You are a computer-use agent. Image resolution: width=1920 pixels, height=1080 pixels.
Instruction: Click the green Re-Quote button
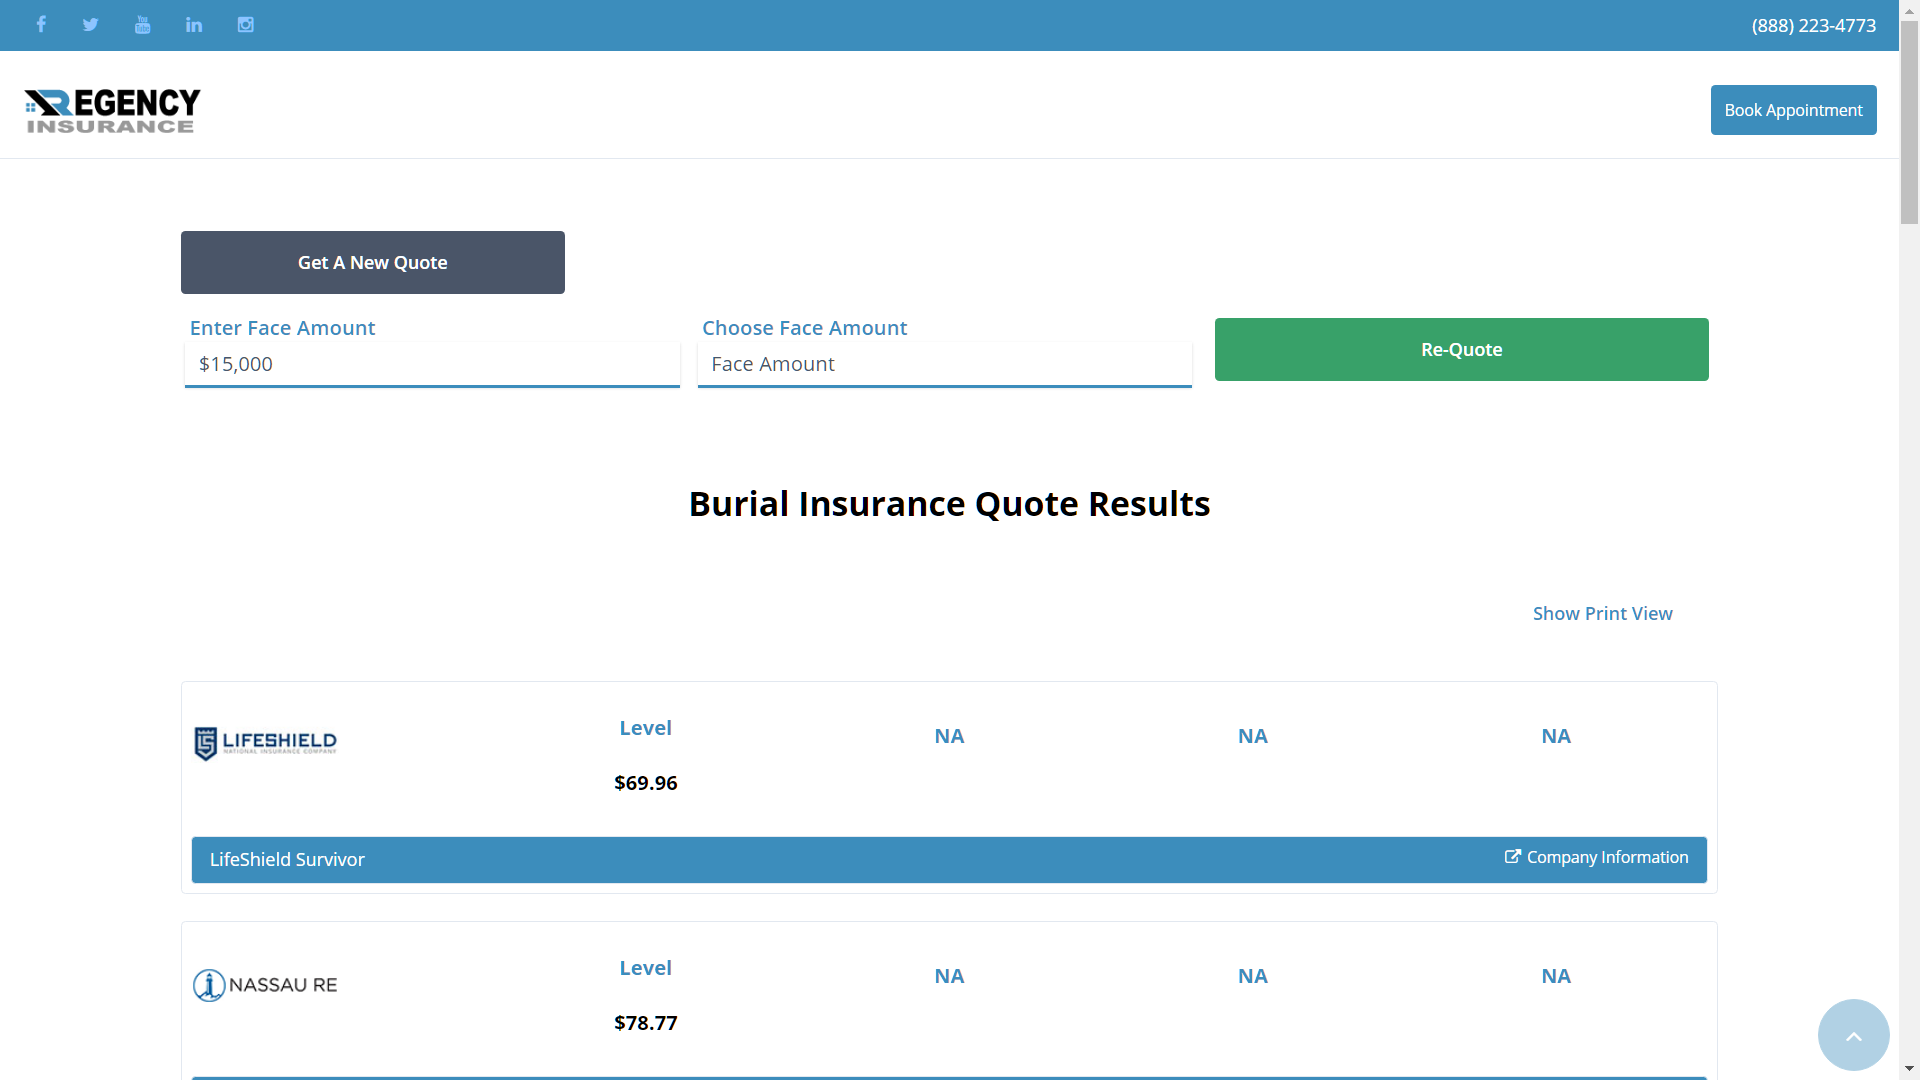point(1461,349)
